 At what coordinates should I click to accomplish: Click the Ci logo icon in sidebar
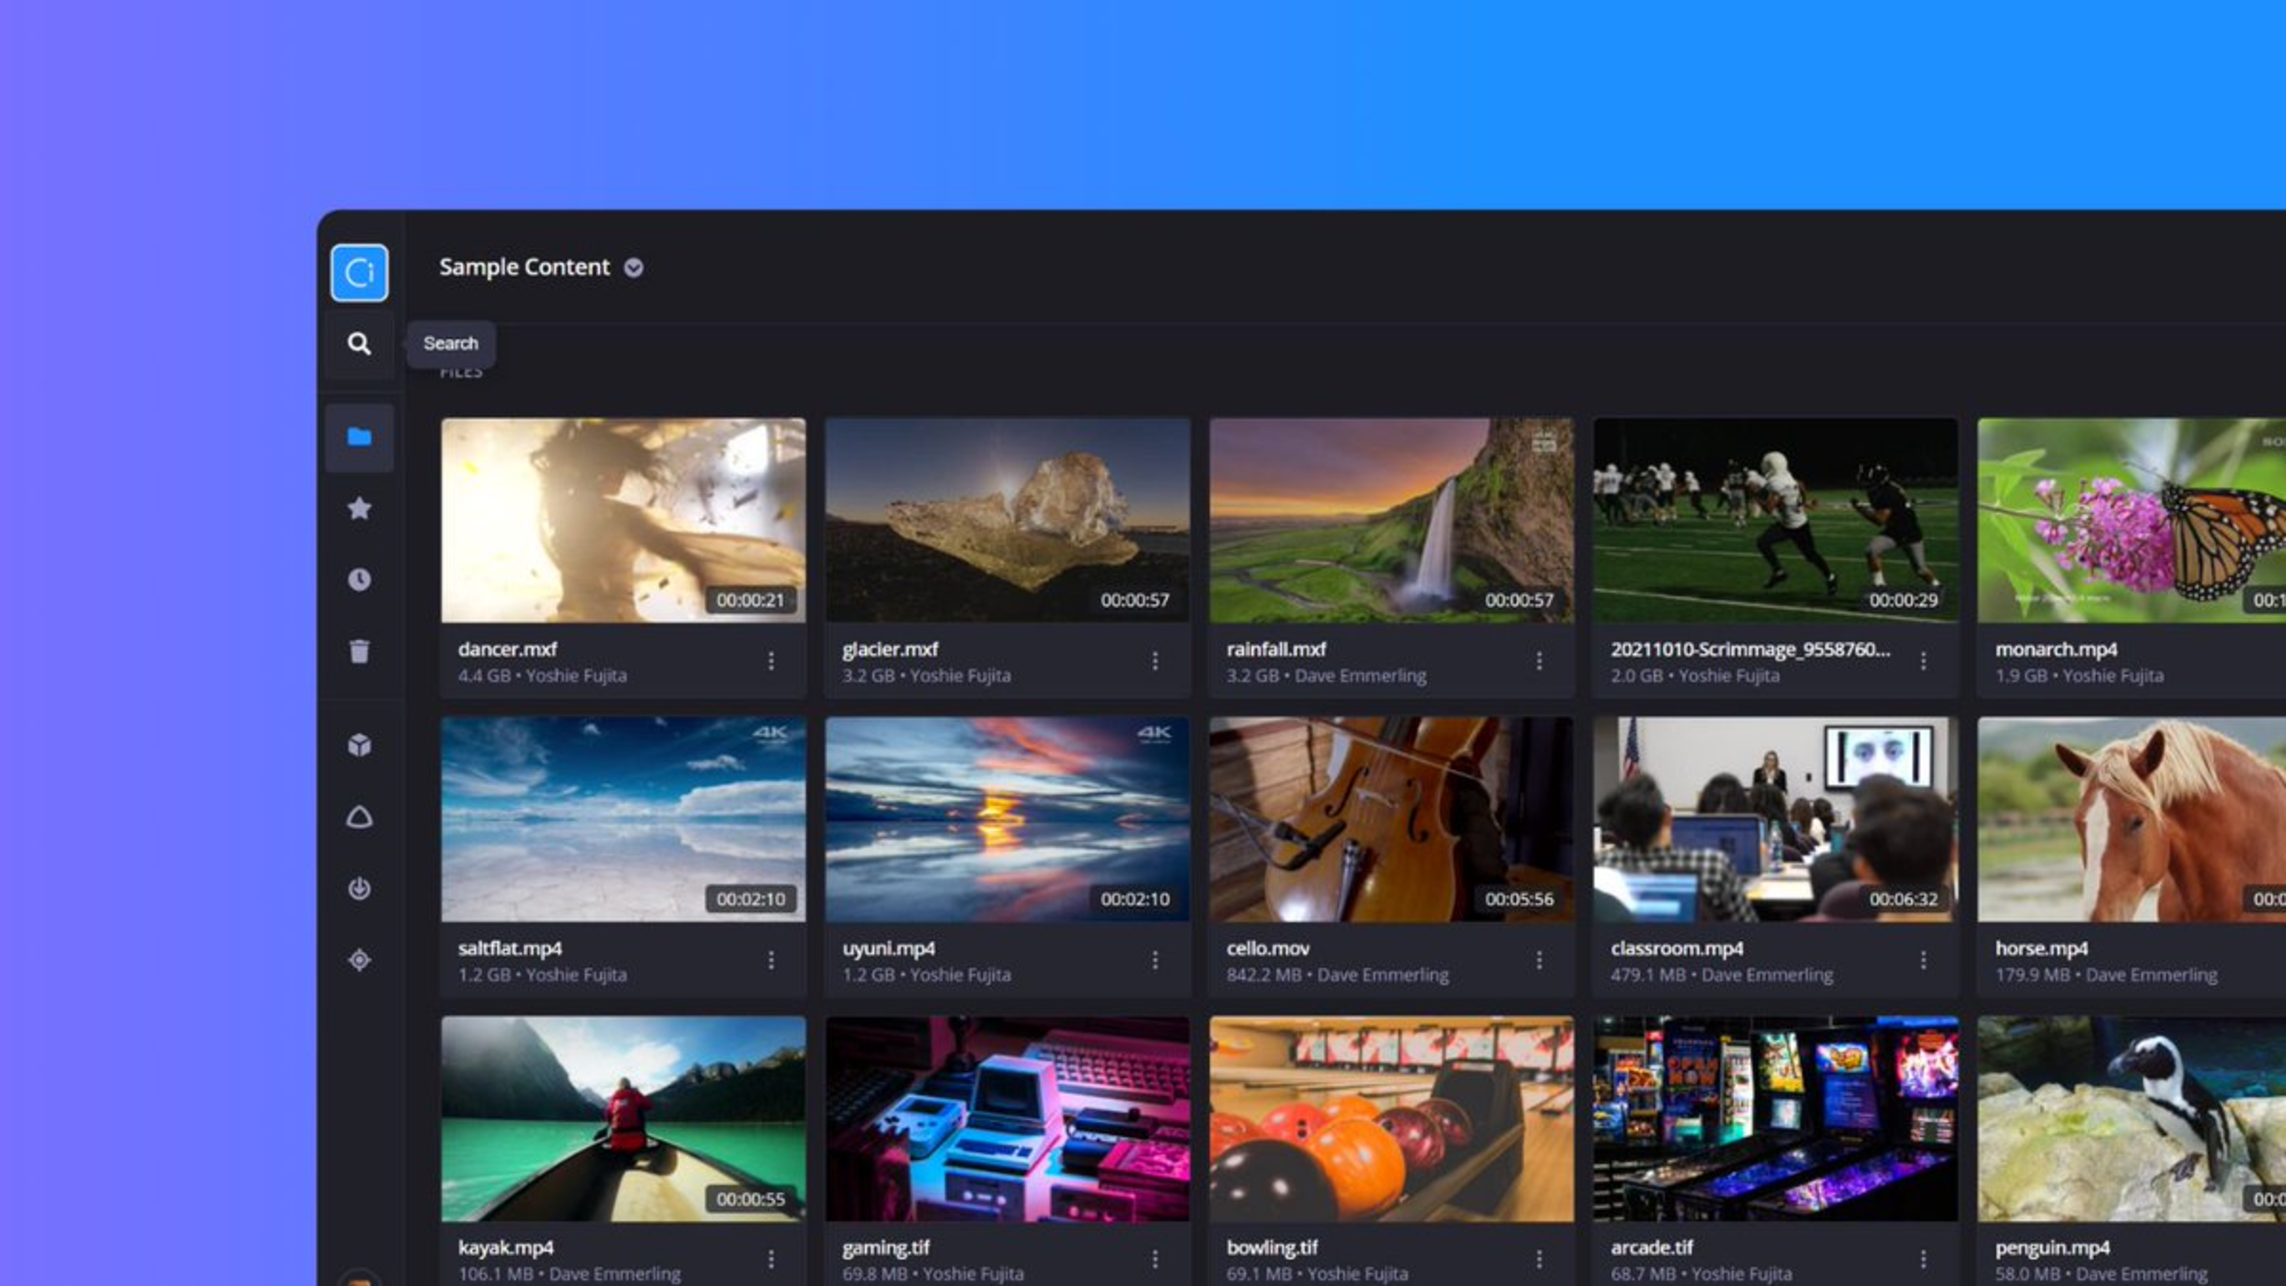click(x=359, y=272)
